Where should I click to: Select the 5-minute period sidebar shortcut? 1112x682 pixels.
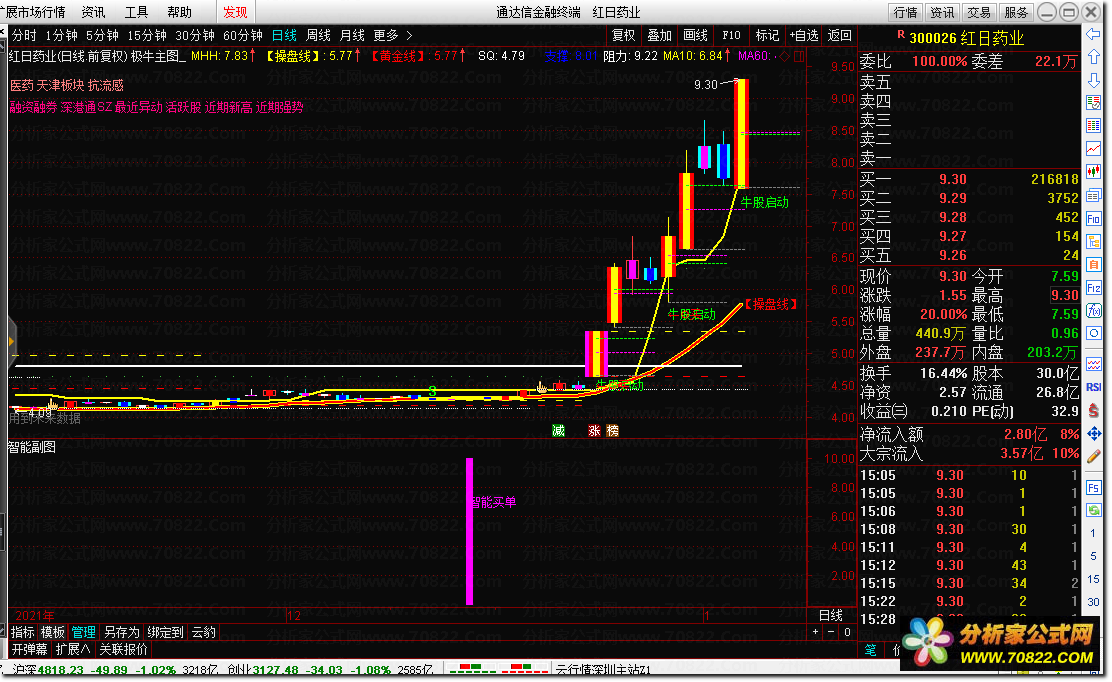(1093, 557)
